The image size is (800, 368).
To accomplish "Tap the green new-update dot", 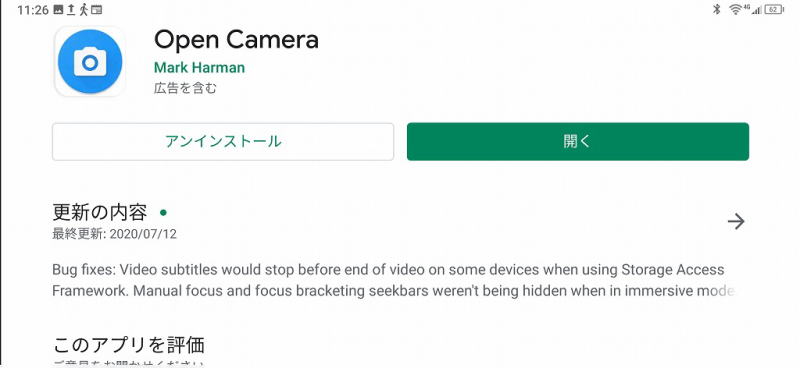I will (163, 212).
